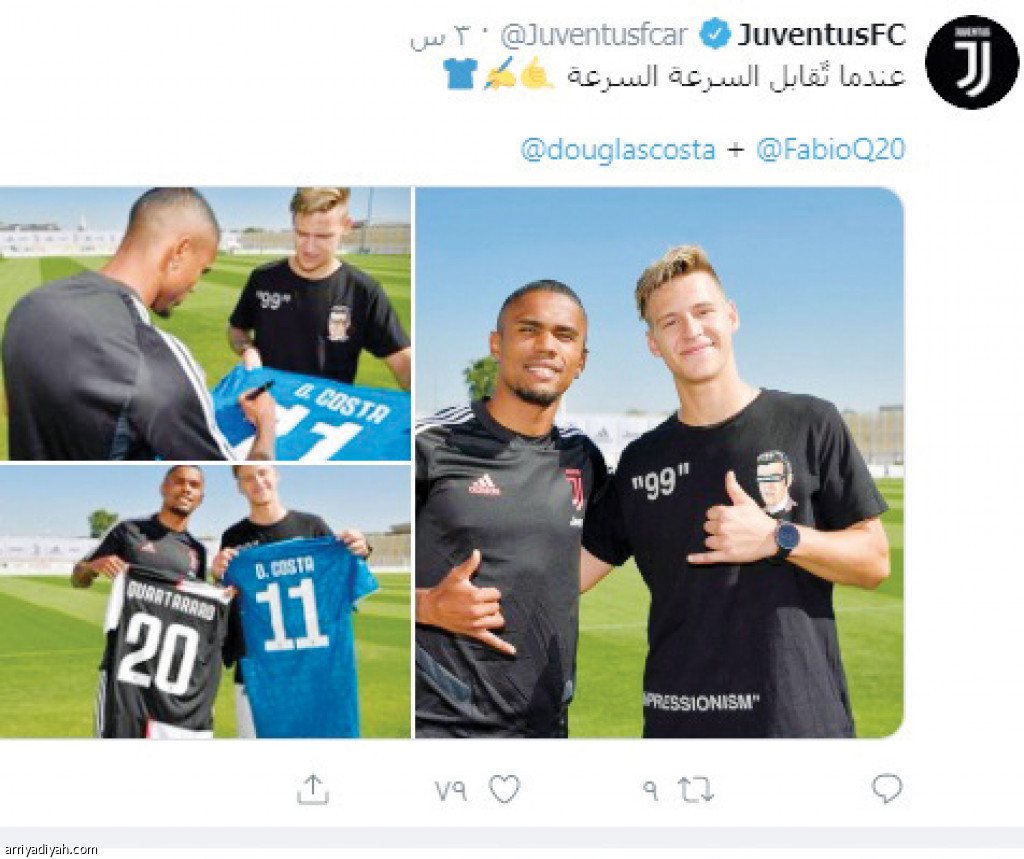Click the retweet arrows icon
This screenshot has height=859, width=1024.
coord(696,789)
